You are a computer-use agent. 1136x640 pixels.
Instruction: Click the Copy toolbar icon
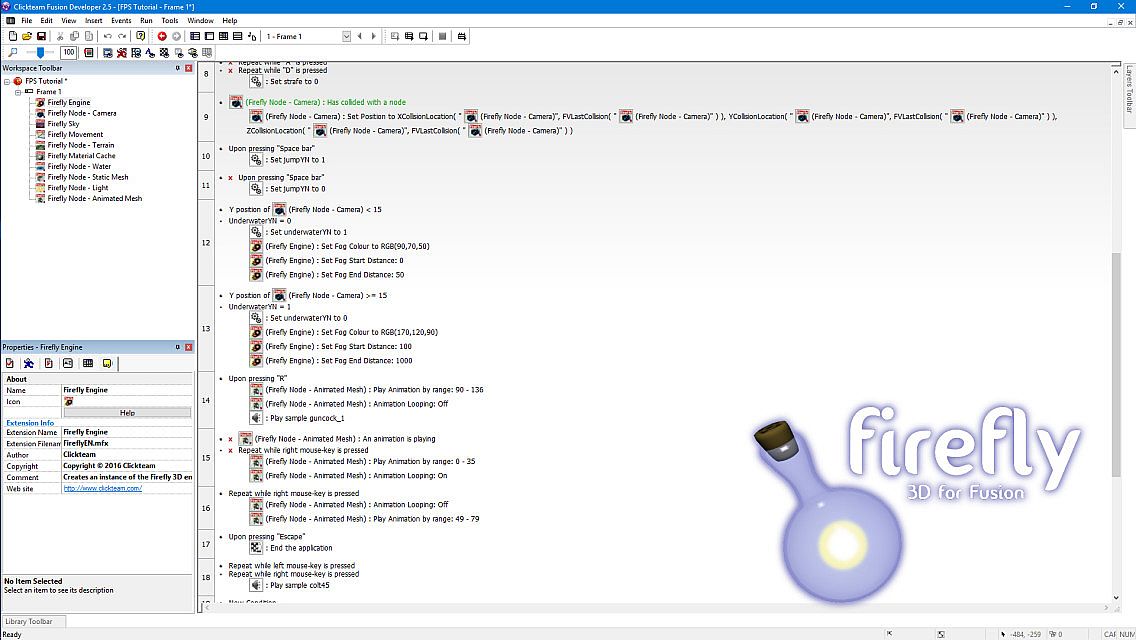click(x=75, y=36)
